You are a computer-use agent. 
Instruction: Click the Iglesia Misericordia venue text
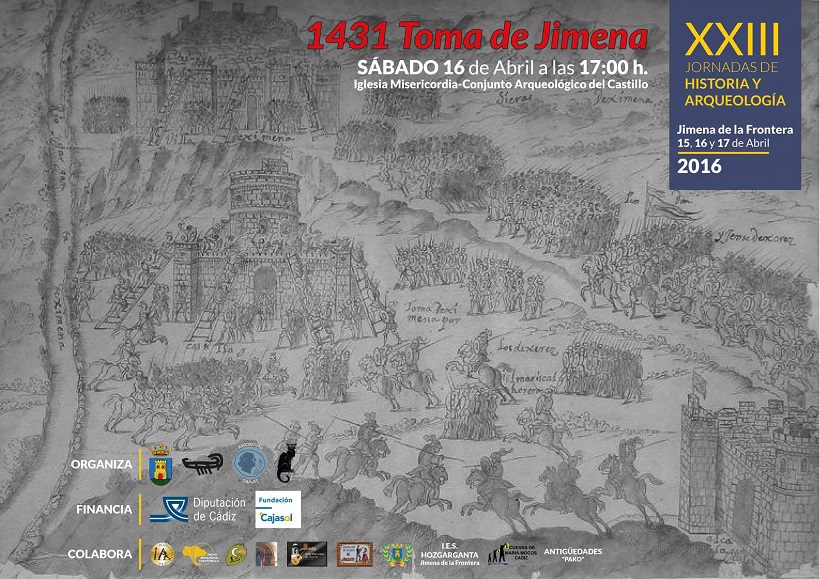point(500,85)
